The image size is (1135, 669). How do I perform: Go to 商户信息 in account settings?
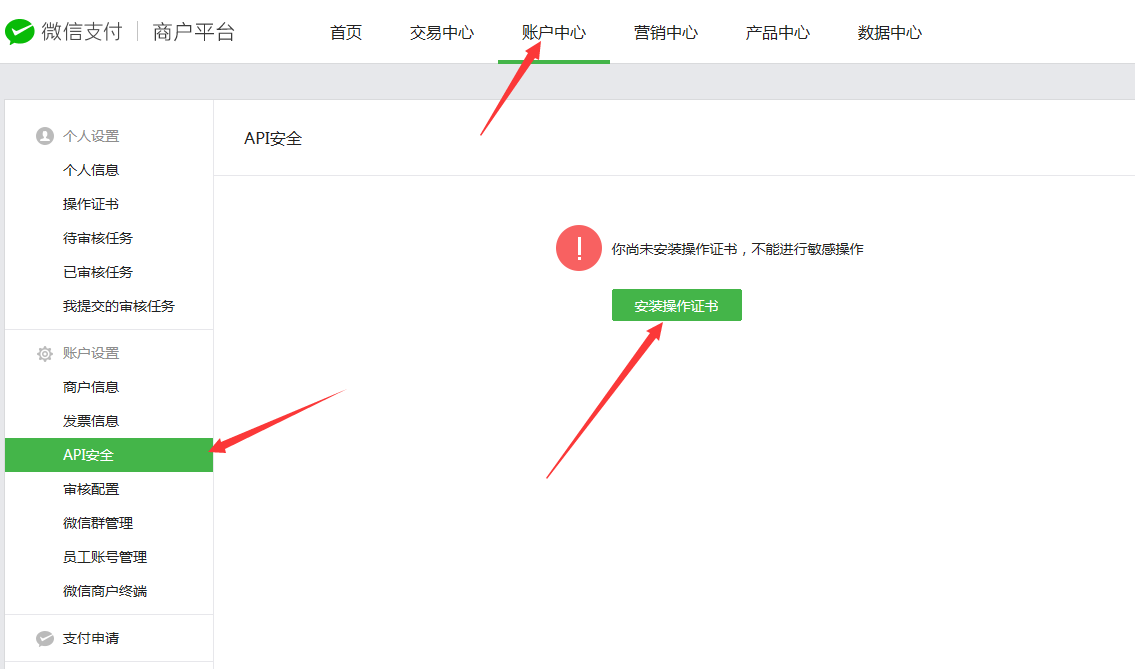coord(91,387)
